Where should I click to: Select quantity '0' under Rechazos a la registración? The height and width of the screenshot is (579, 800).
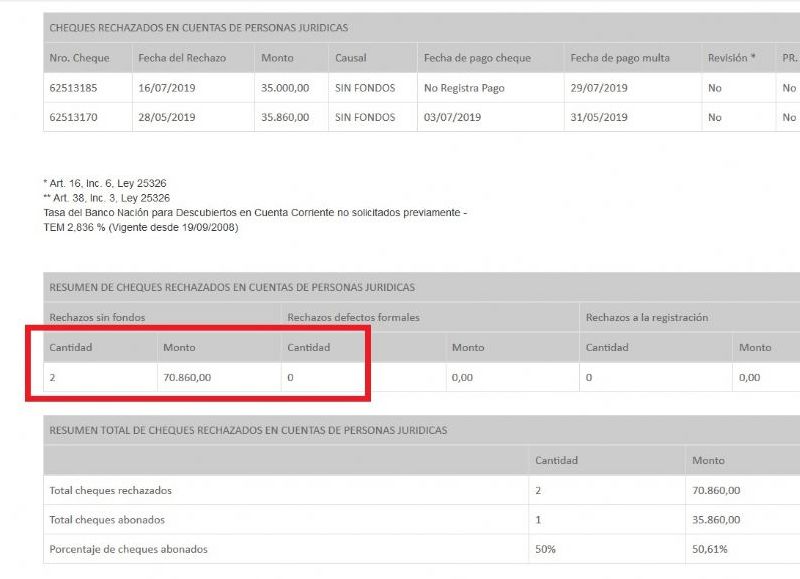tap(589, 377)
